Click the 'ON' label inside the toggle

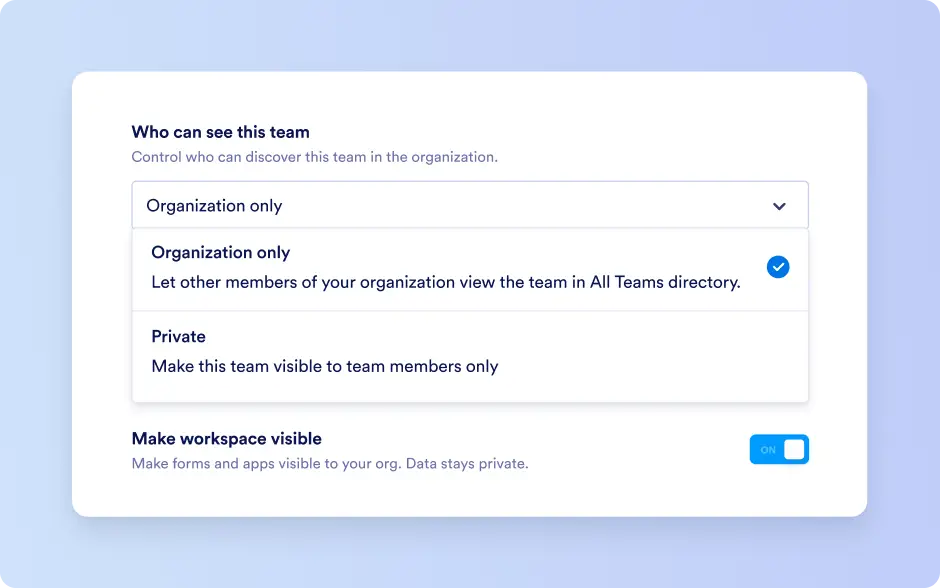(x=767, y=450)
